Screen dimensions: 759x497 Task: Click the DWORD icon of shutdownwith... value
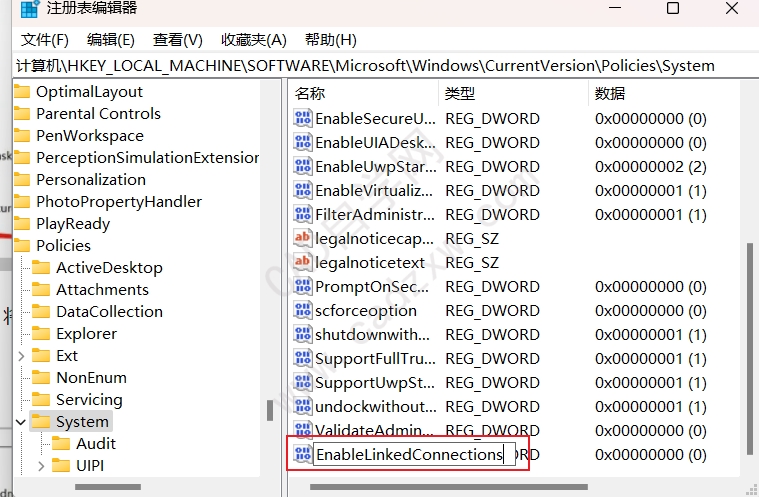(303, 334)
